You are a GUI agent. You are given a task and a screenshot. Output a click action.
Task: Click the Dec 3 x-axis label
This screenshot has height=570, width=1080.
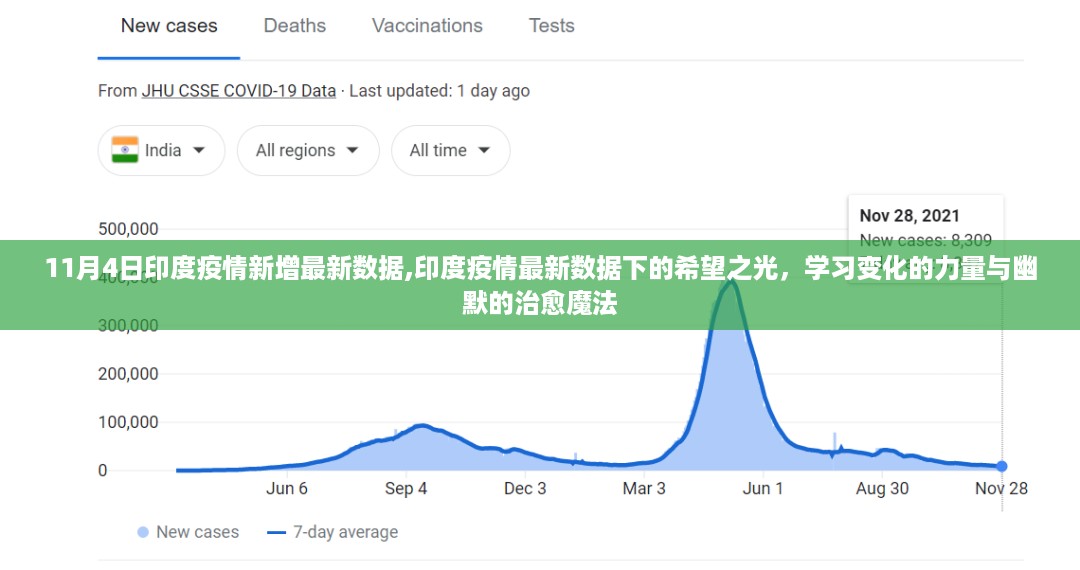525,488
